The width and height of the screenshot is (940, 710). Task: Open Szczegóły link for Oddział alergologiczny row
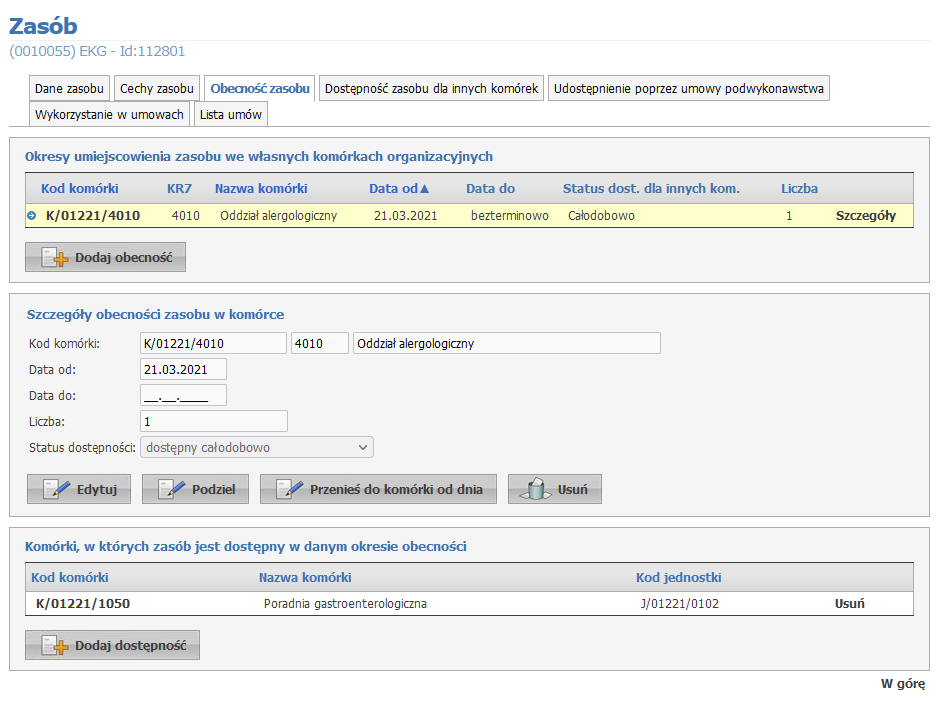865,215
